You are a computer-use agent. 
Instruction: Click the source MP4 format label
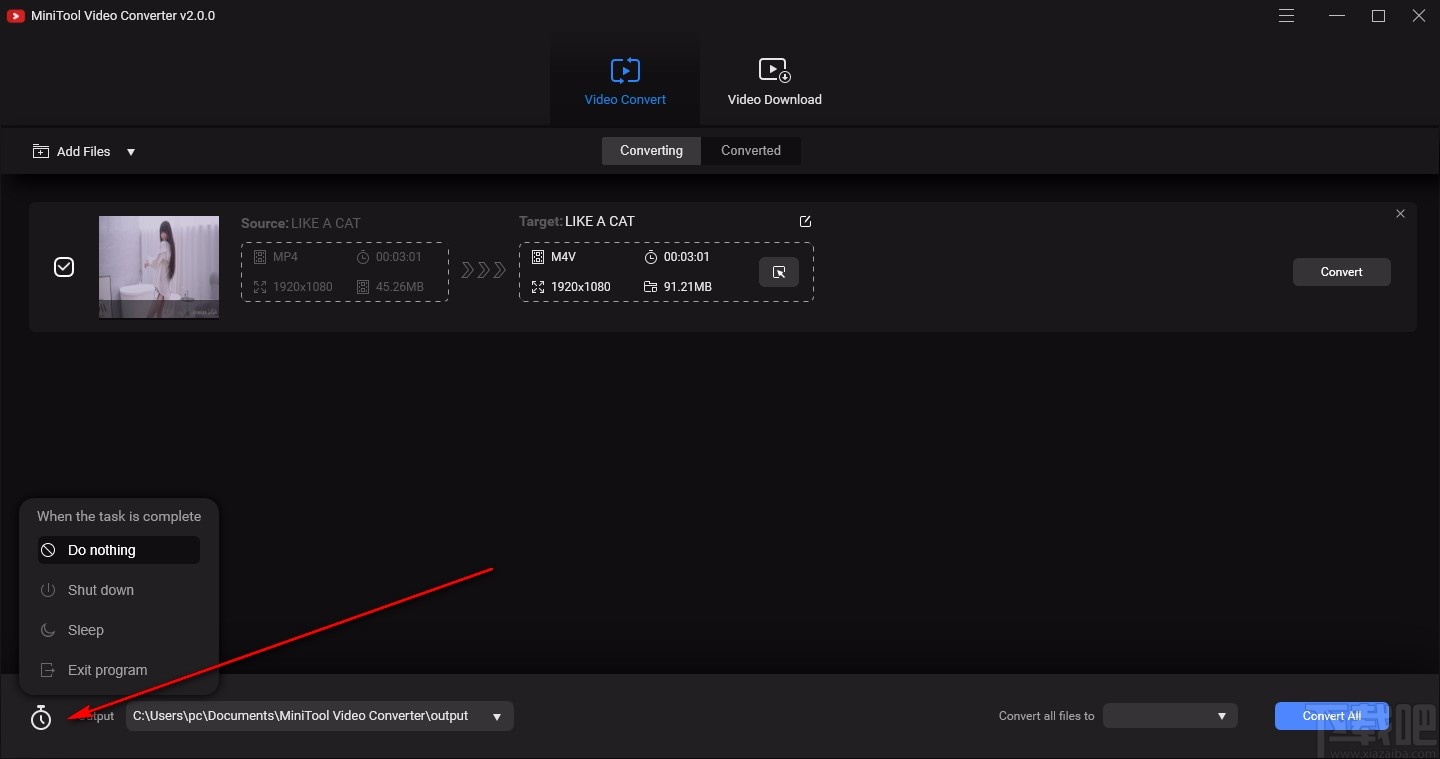[285, 257]
